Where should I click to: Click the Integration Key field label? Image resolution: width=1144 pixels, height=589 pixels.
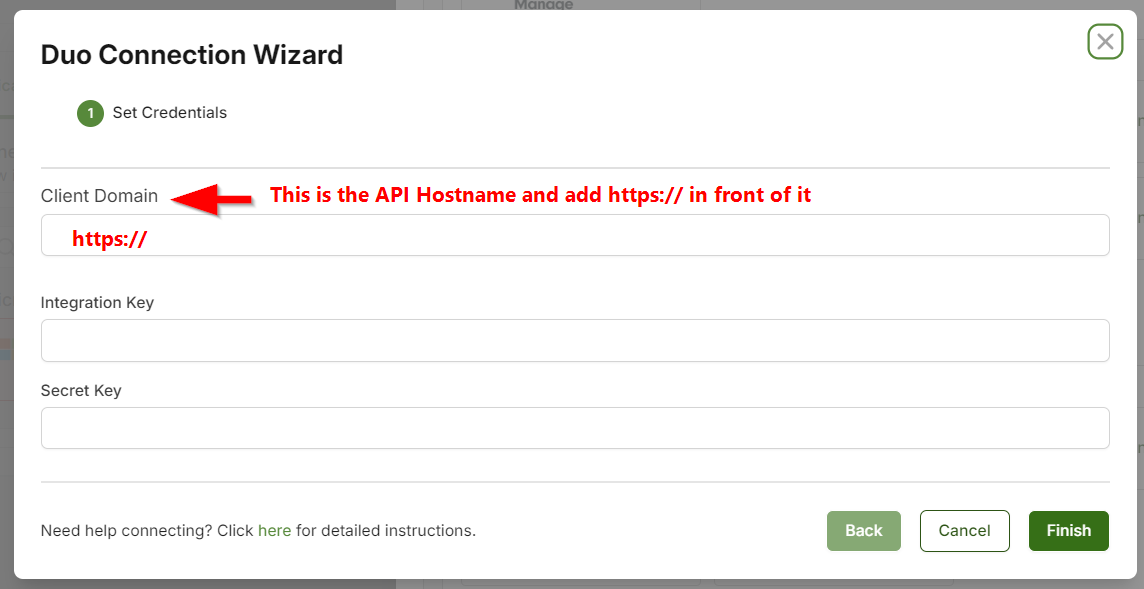[97, 302]
